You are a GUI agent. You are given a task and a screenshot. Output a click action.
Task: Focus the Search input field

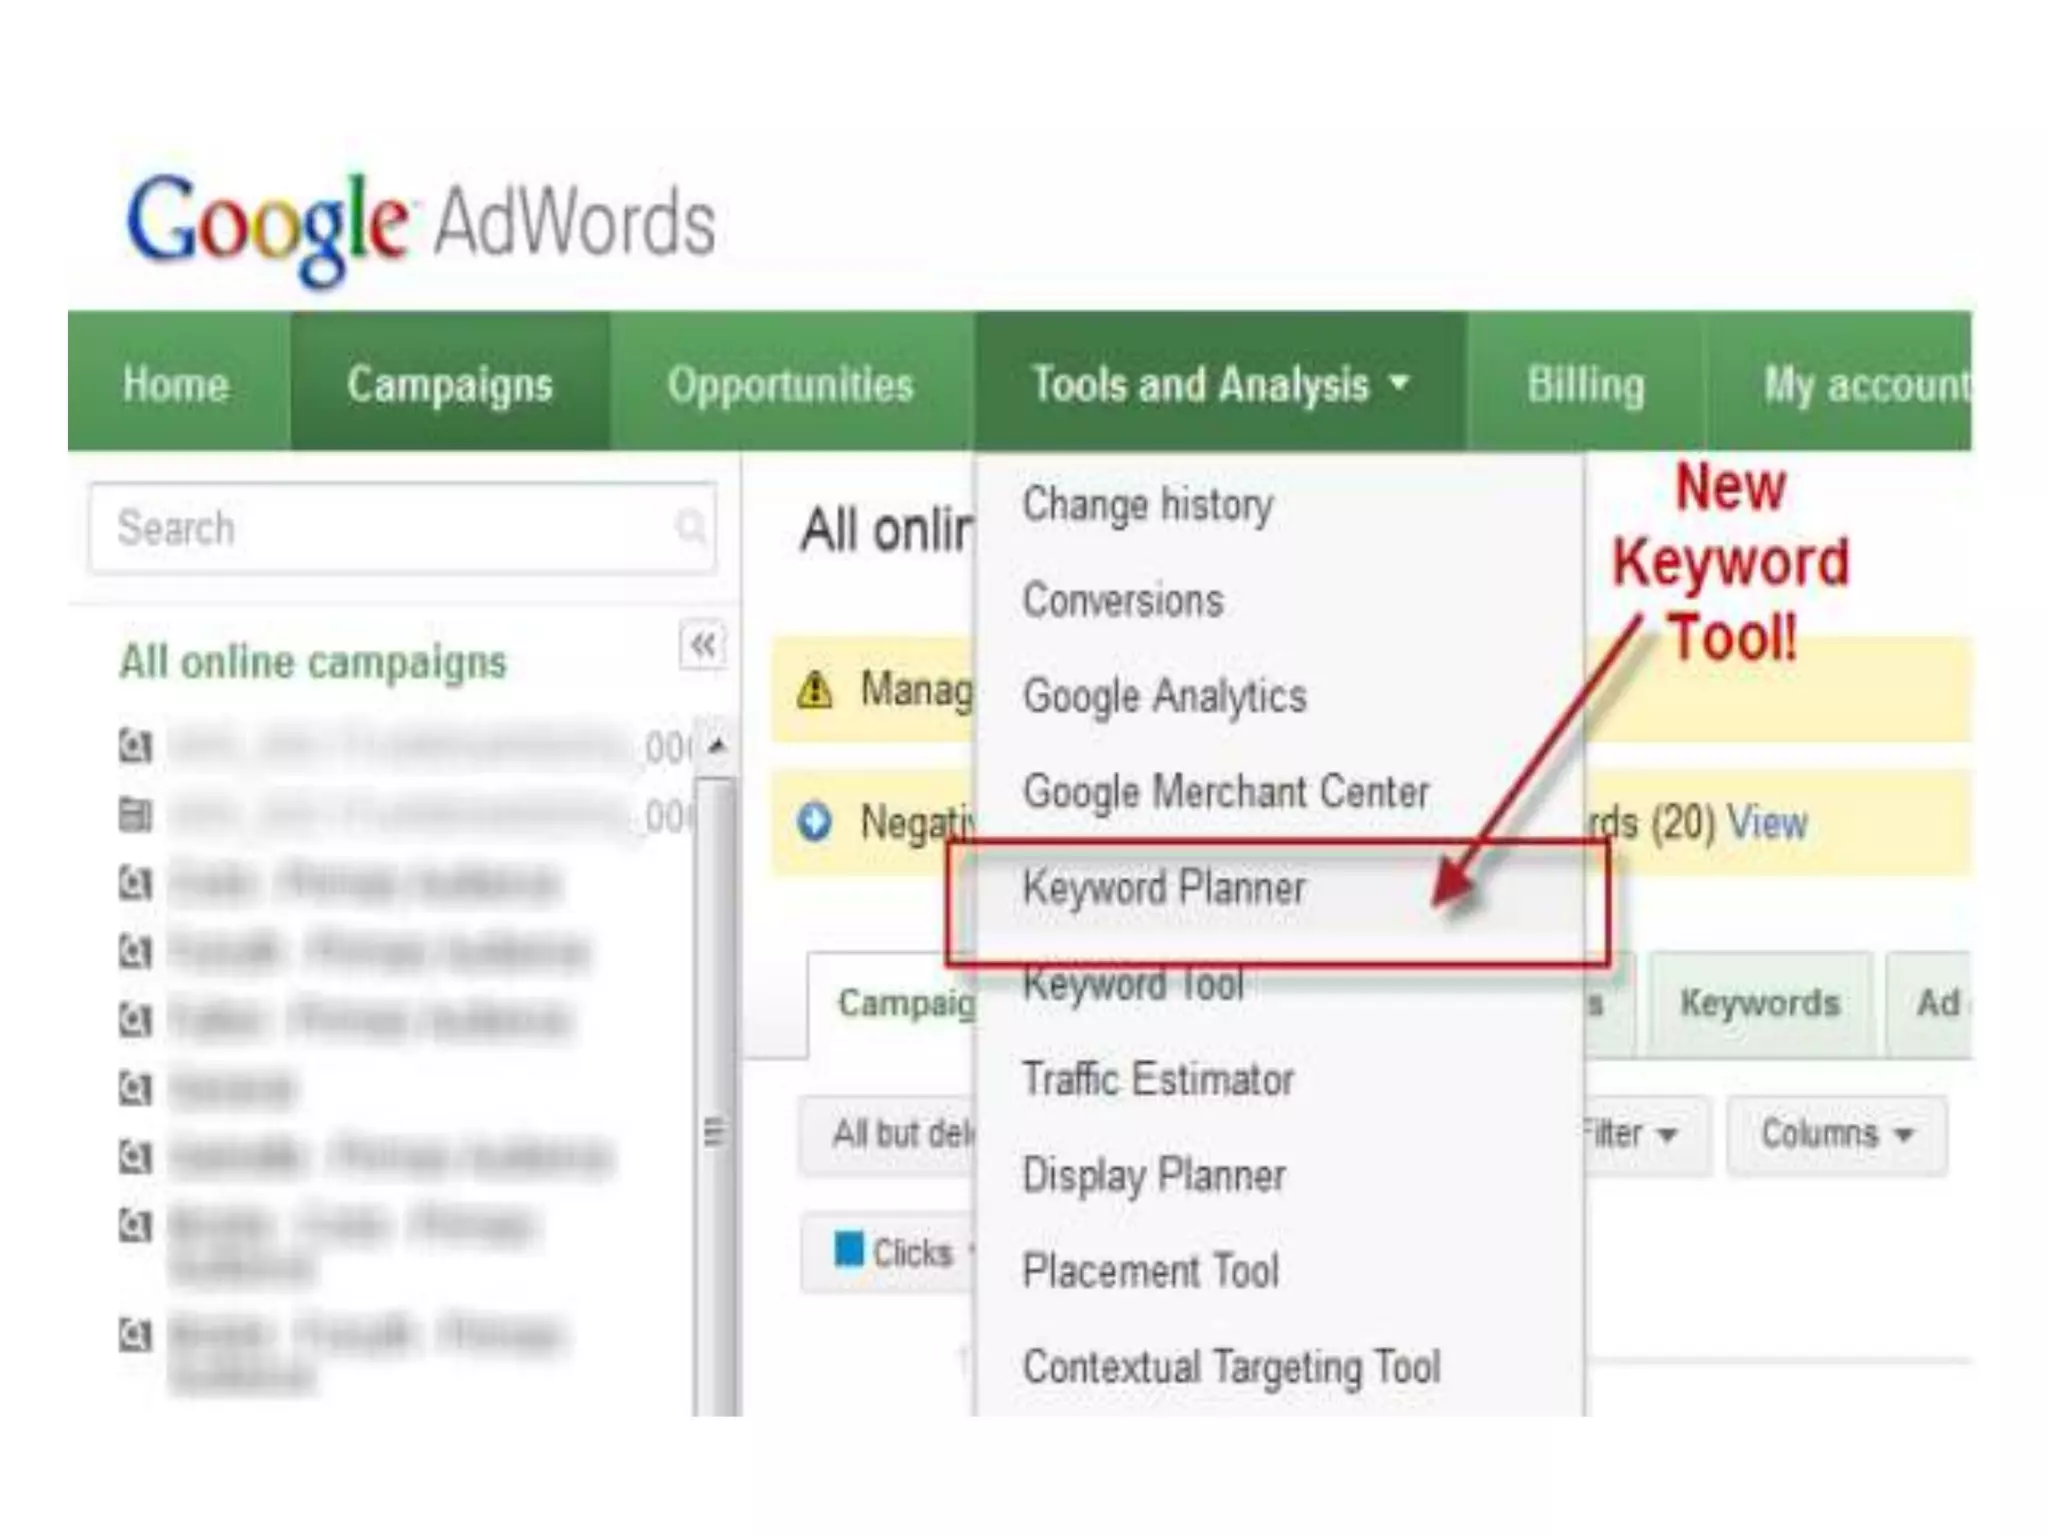coord(380,528)
